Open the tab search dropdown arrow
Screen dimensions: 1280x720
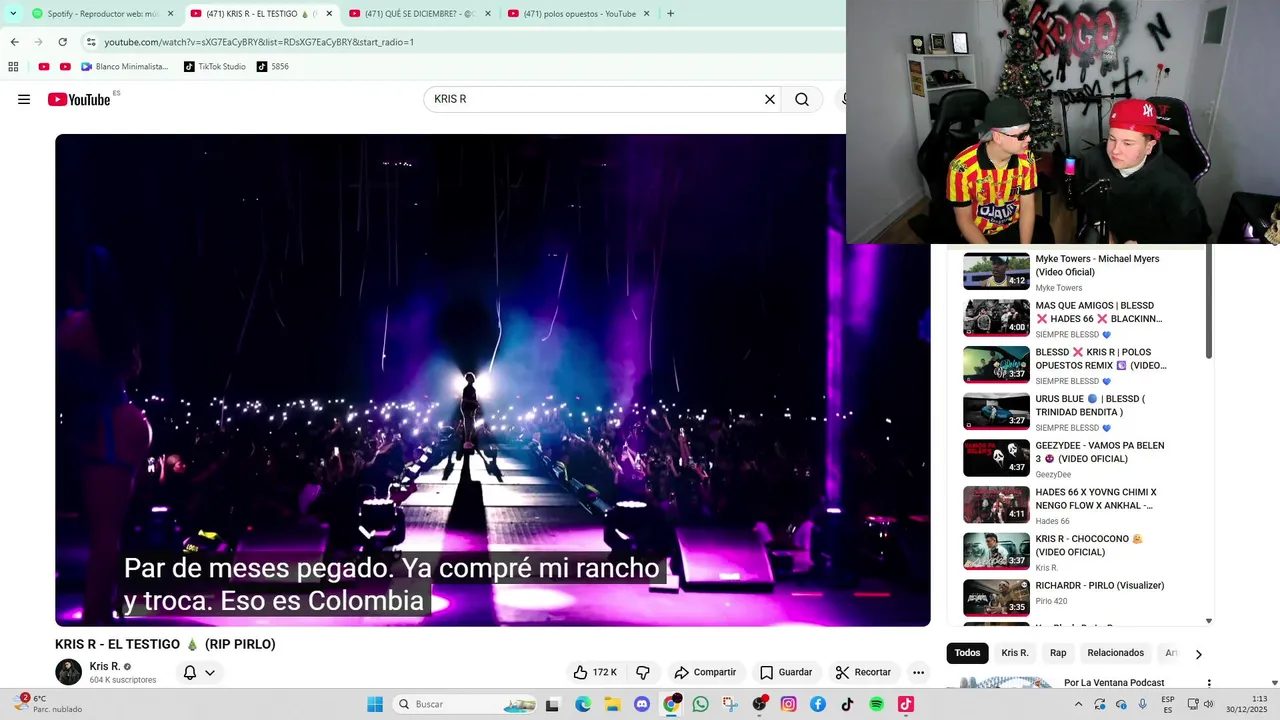tap(13, 14)
